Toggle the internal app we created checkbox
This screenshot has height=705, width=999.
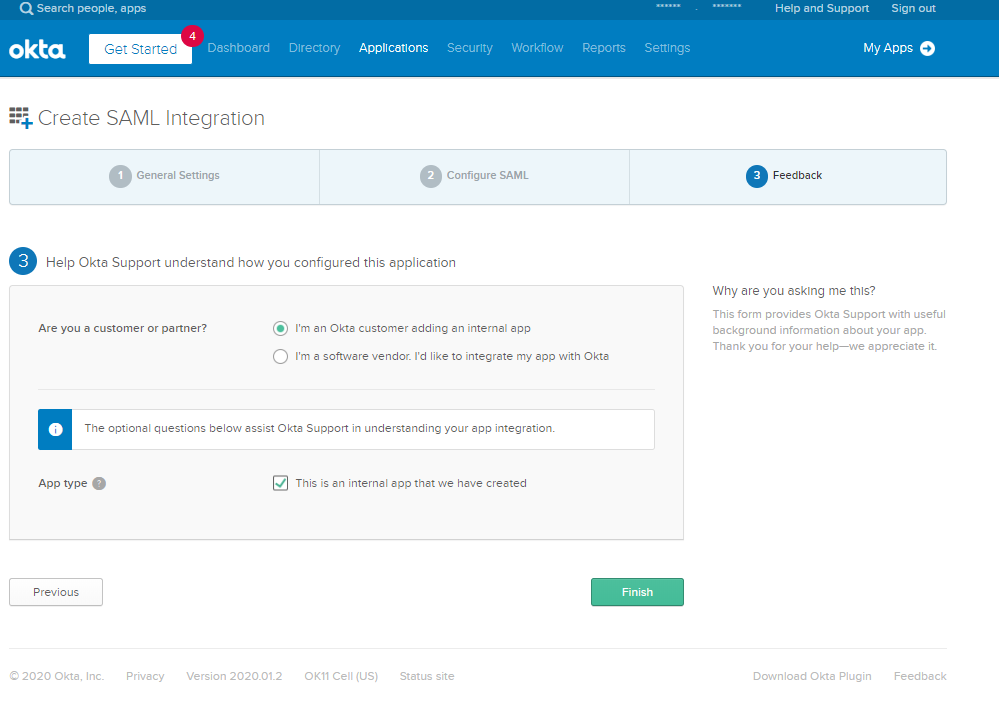coord(280,483)
